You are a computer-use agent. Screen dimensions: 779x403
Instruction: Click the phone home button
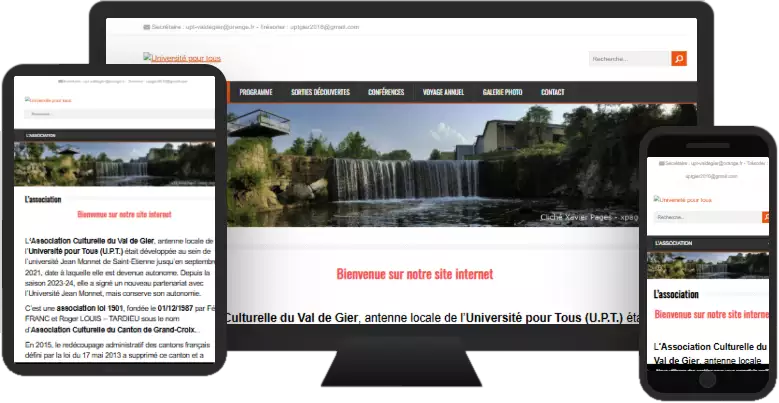[707, 380]
